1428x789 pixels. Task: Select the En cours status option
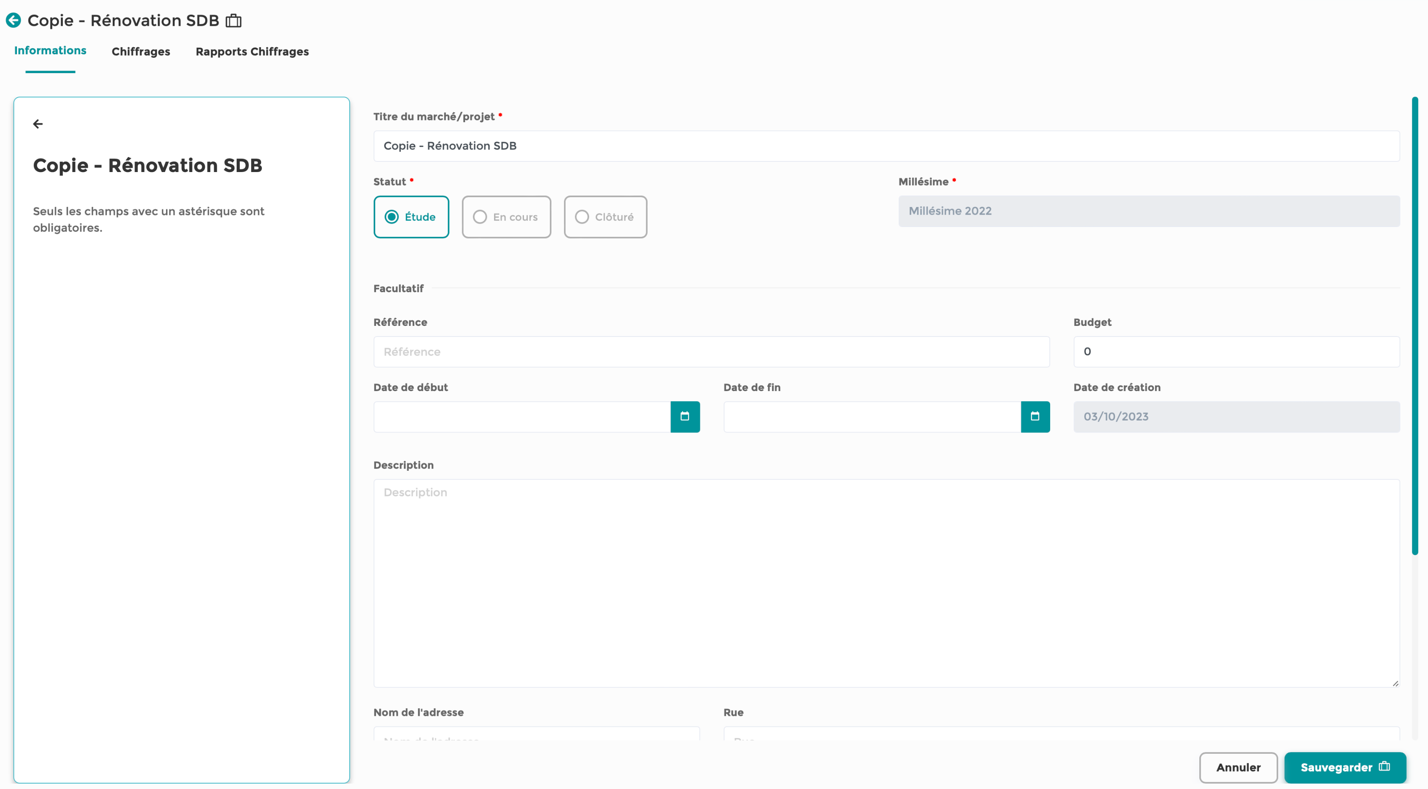[506, 217]
